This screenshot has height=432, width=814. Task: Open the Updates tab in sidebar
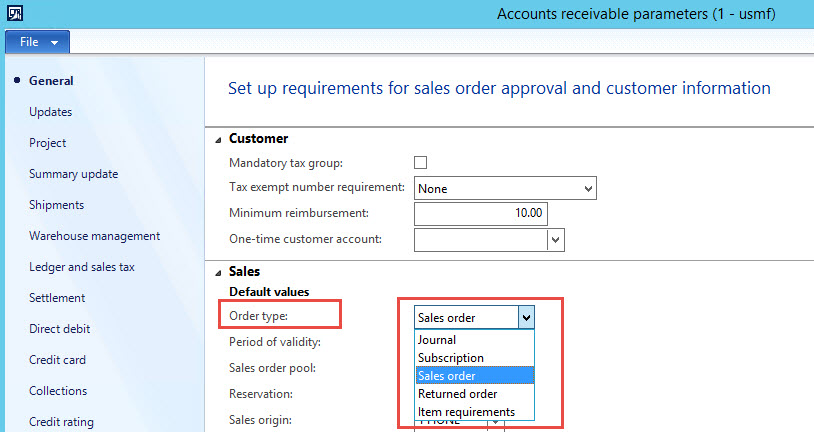pos(51,112)
